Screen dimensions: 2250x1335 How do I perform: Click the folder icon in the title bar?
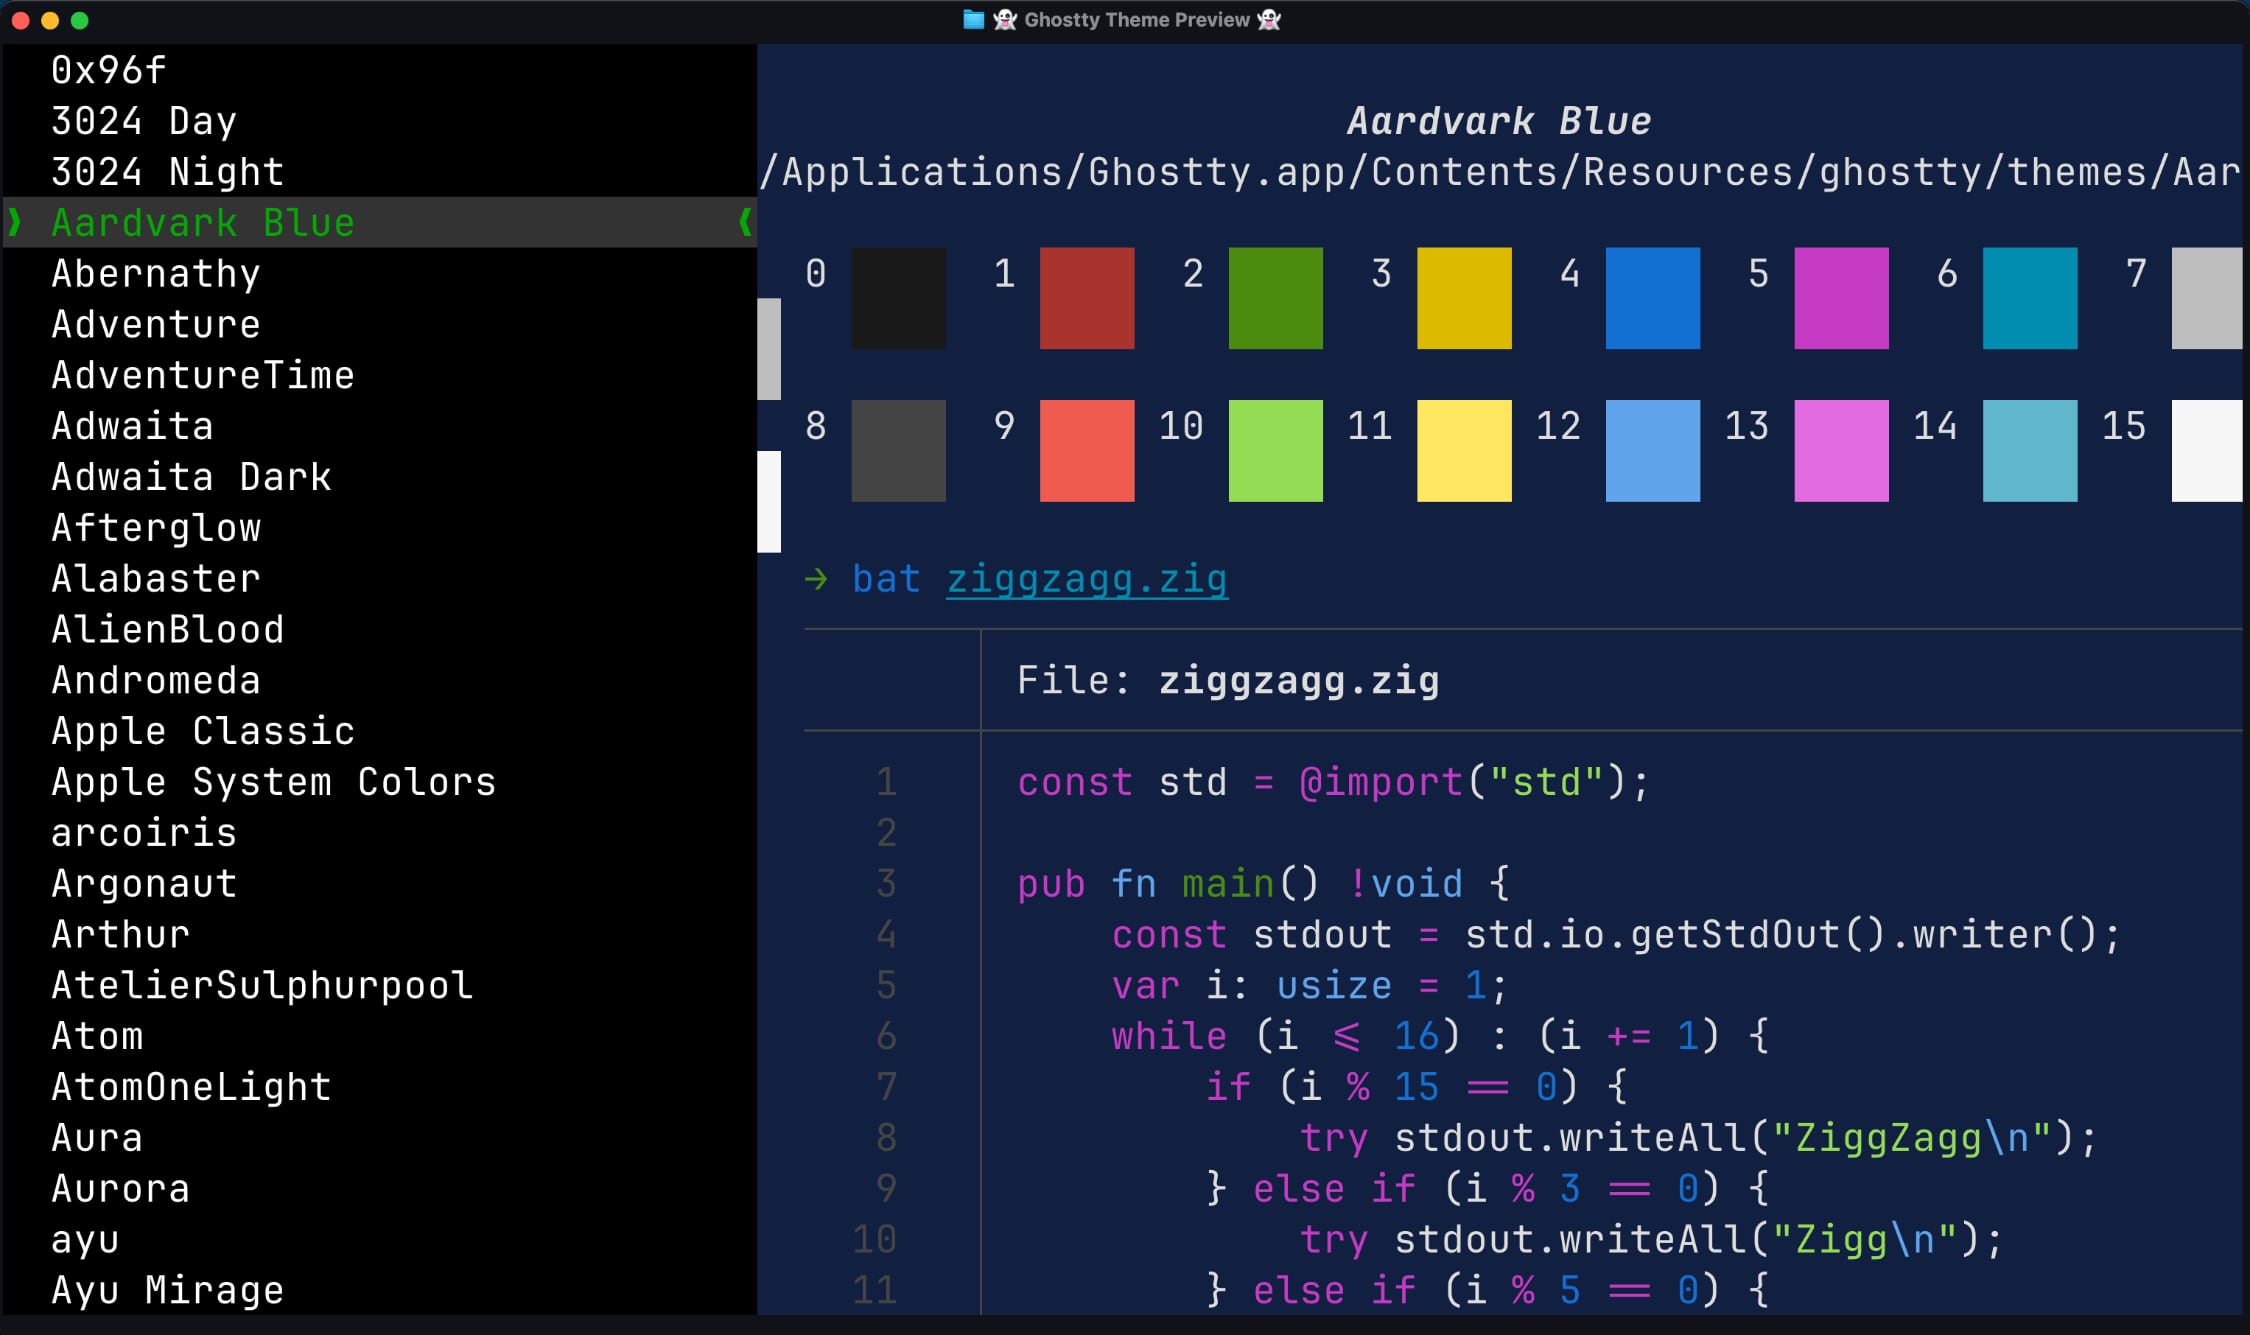[x=973, y=20]
